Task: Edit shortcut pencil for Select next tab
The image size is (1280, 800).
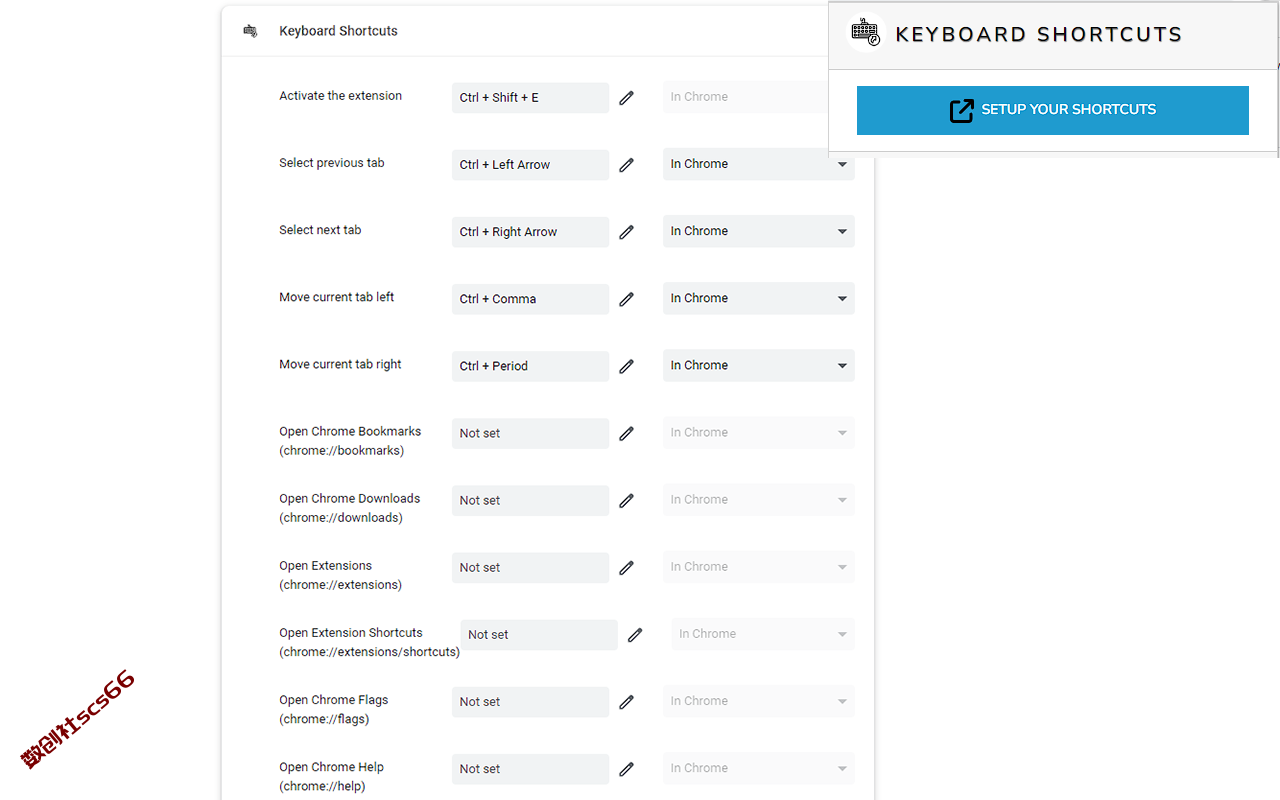Action: pos(626,232)
